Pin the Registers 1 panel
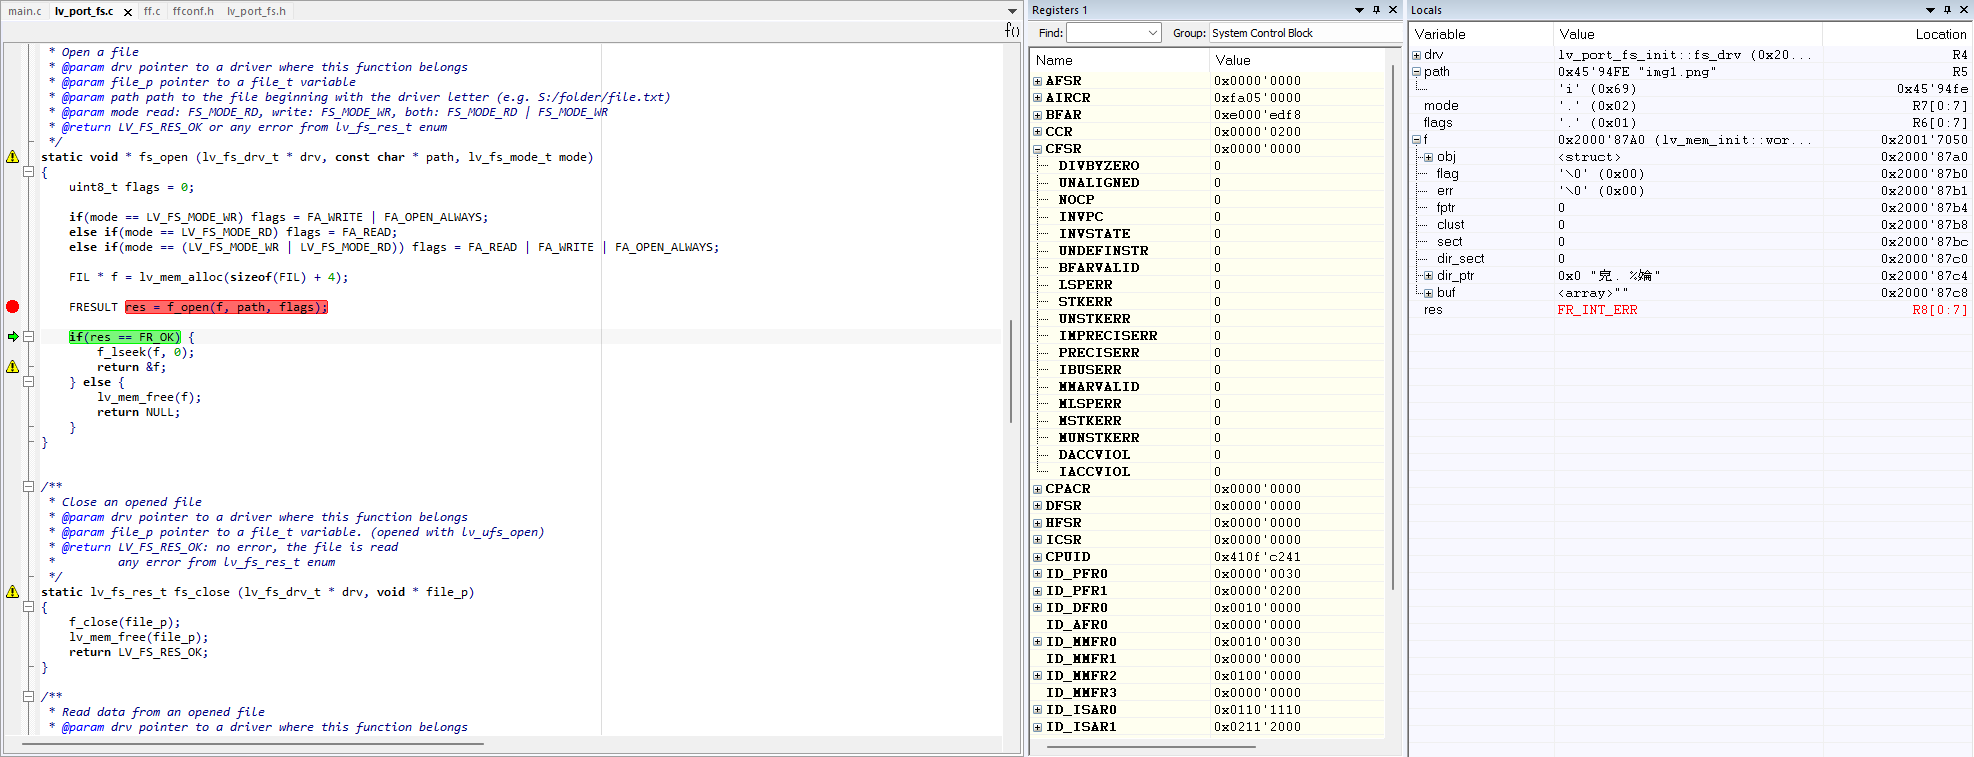The image size is (1974, 757). [1376, 10]
